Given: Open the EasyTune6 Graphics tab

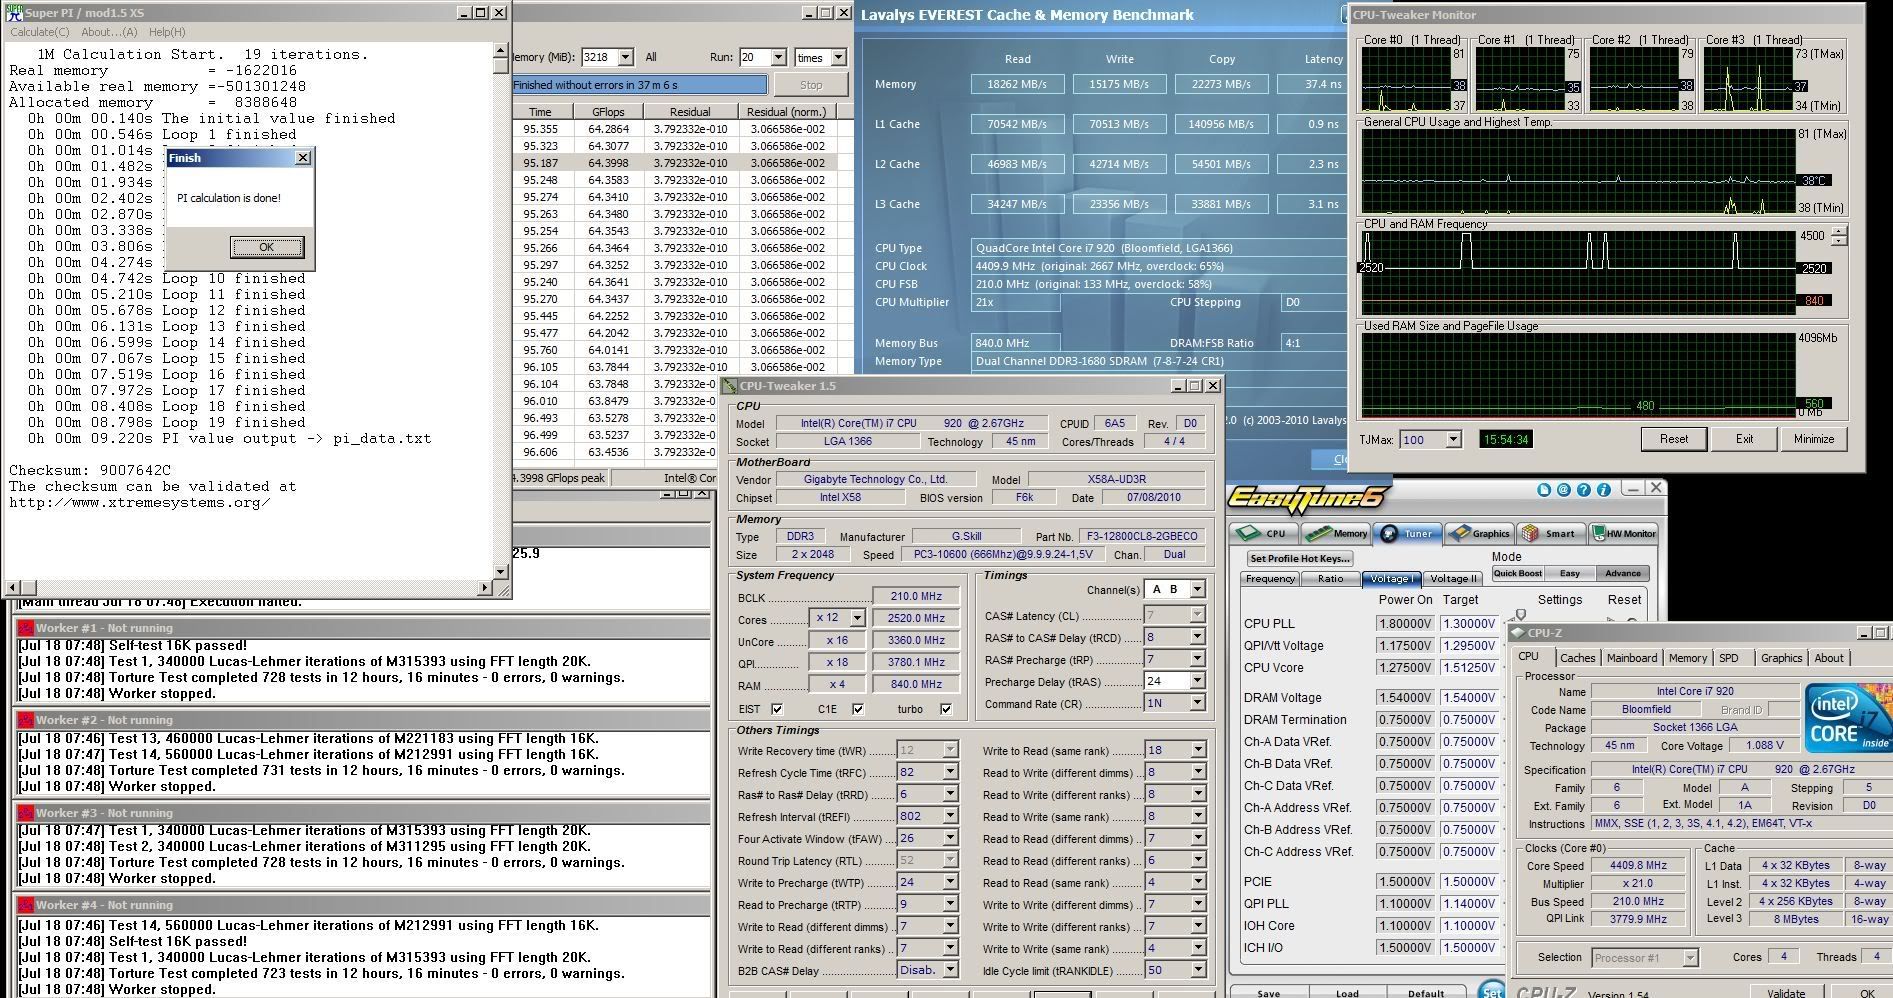Looking at the screenshot, I should [x=1480, y=534].
